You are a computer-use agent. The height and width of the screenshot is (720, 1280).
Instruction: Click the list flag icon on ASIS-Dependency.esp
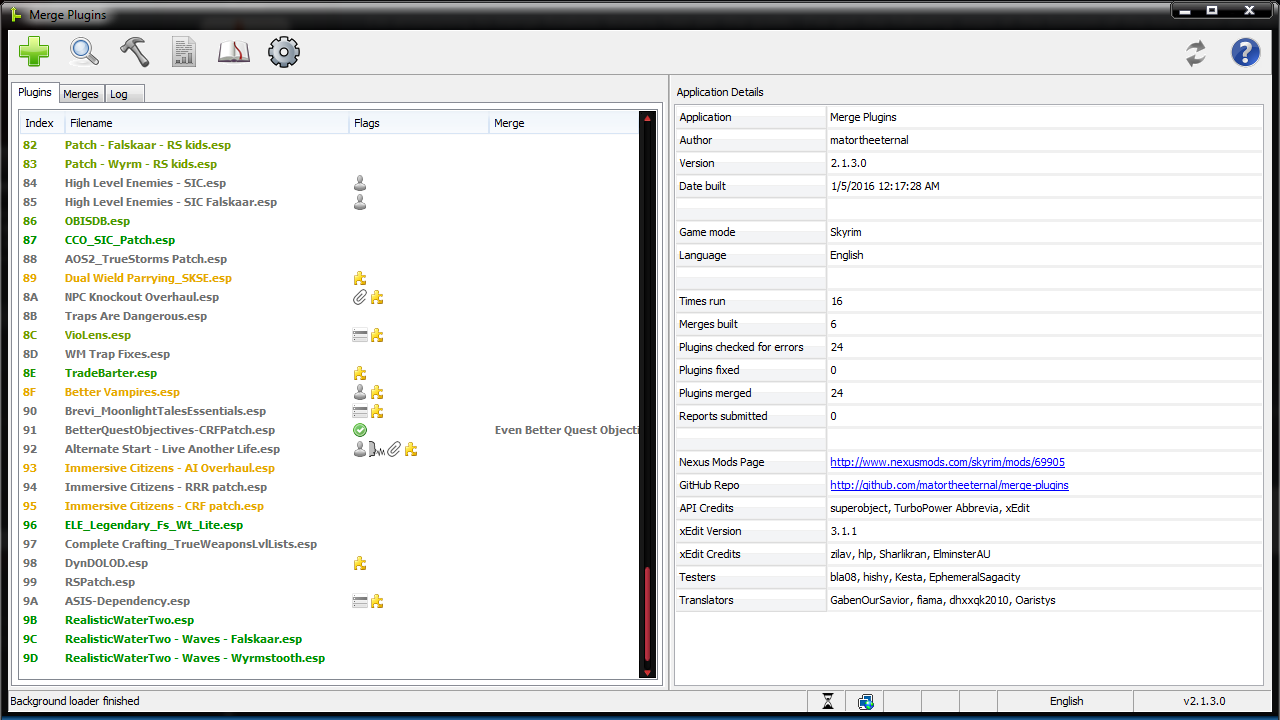pyautogui.click(x=360, y=601)
